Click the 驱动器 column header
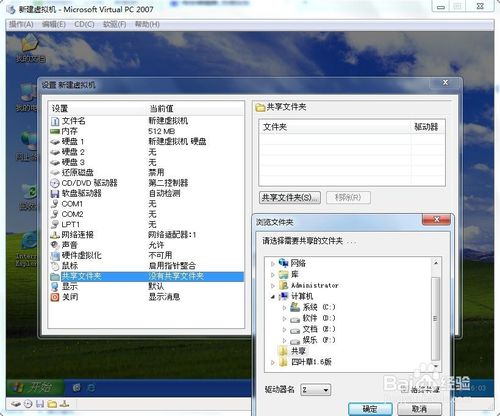Viewport: 500px width, 416px height. click(426, 127)
